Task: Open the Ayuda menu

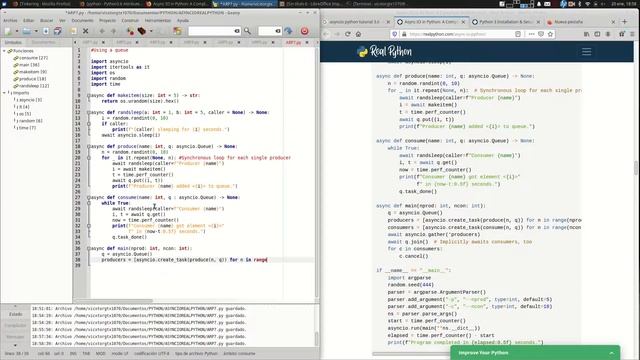Action: pos(182,20)
